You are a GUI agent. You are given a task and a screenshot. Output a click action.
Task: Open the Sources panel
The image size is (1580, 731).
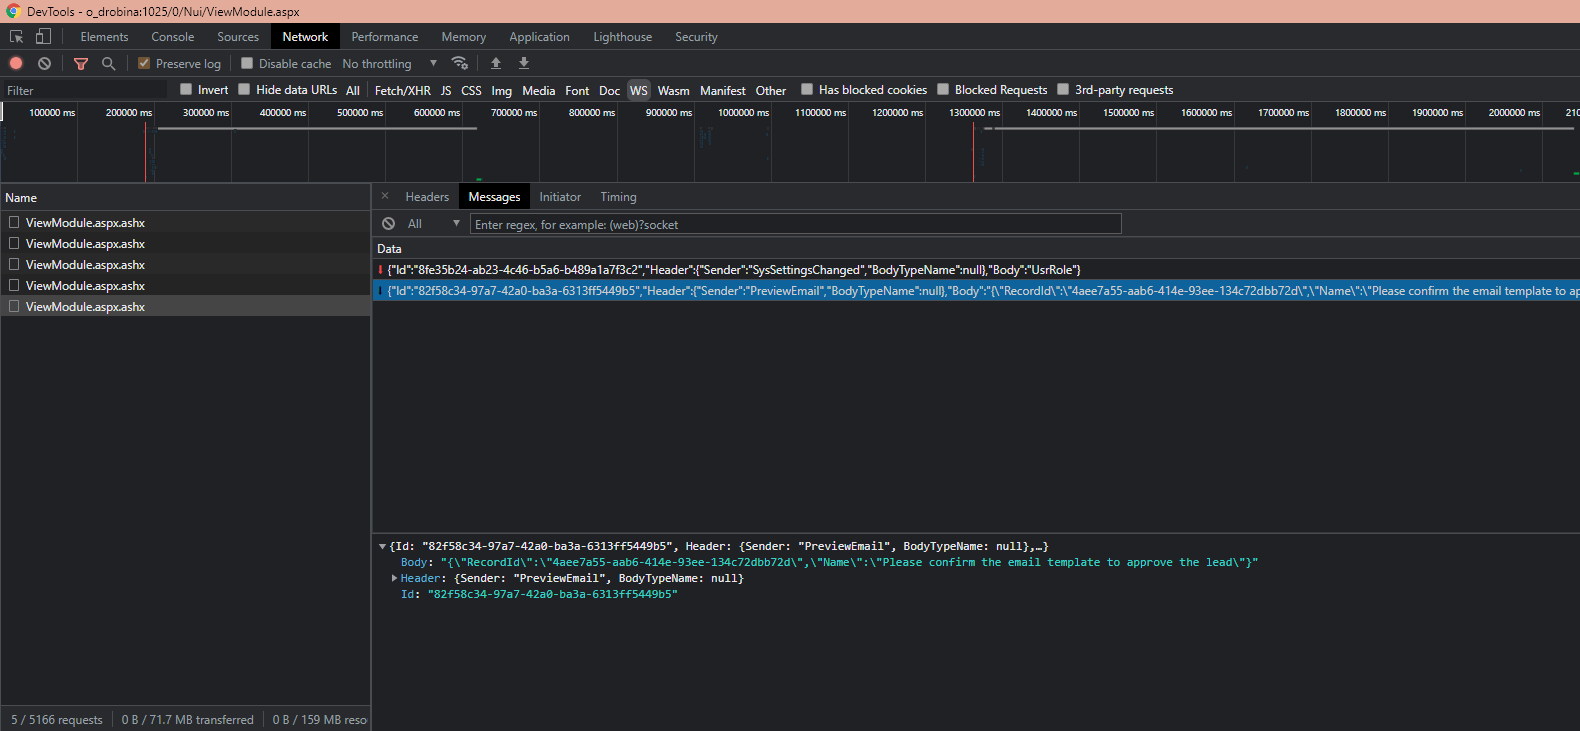click(238, 37)
